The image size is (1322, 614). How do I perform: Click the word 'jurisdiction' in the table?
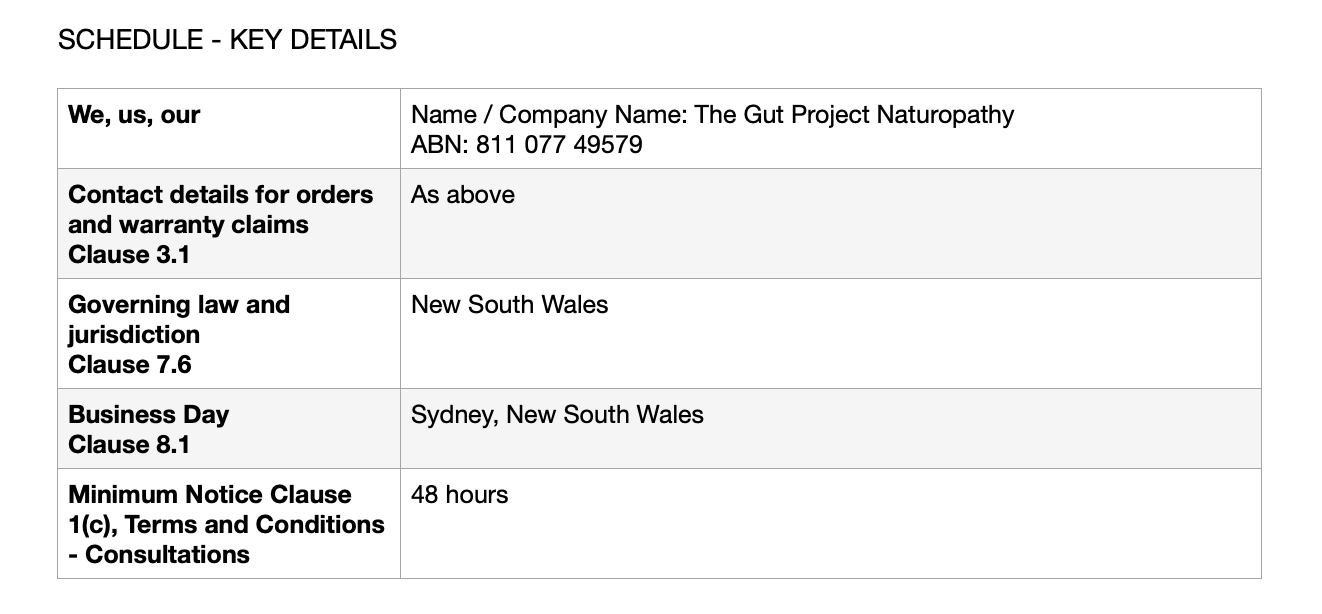[x=134, y=335]
